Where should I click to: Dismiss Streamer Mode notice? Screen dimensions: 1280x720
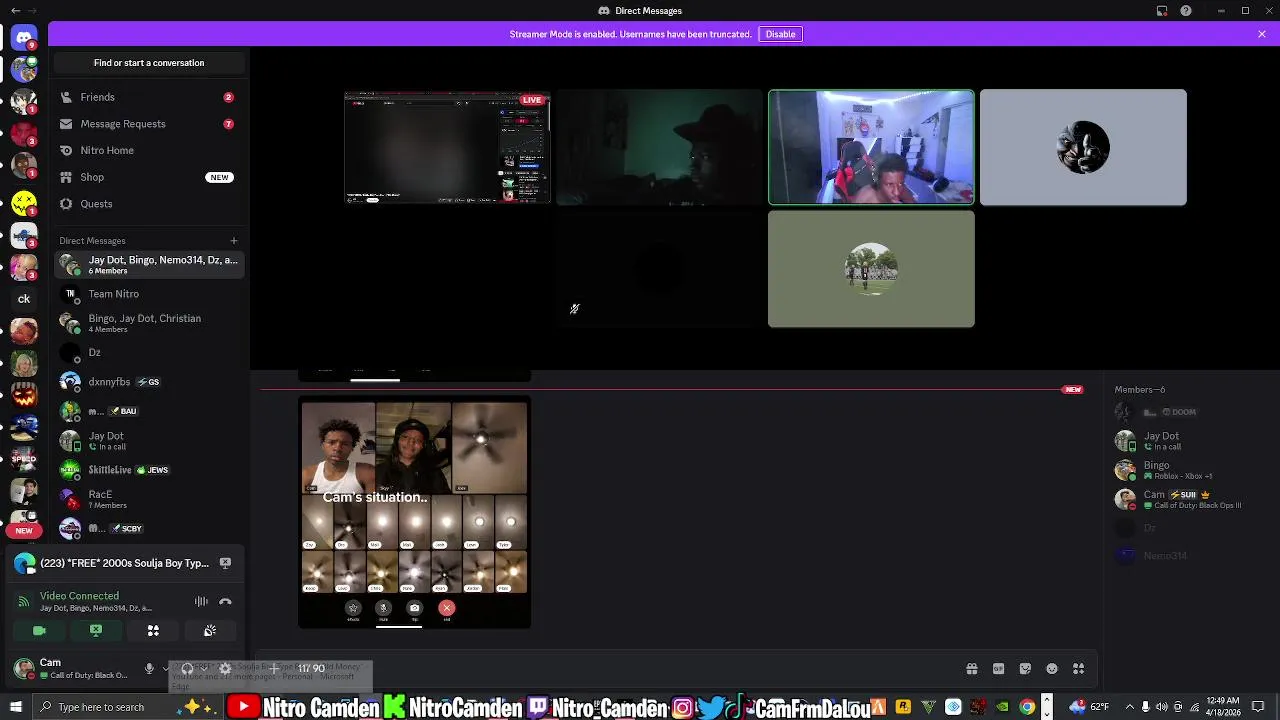[1262, 34]
